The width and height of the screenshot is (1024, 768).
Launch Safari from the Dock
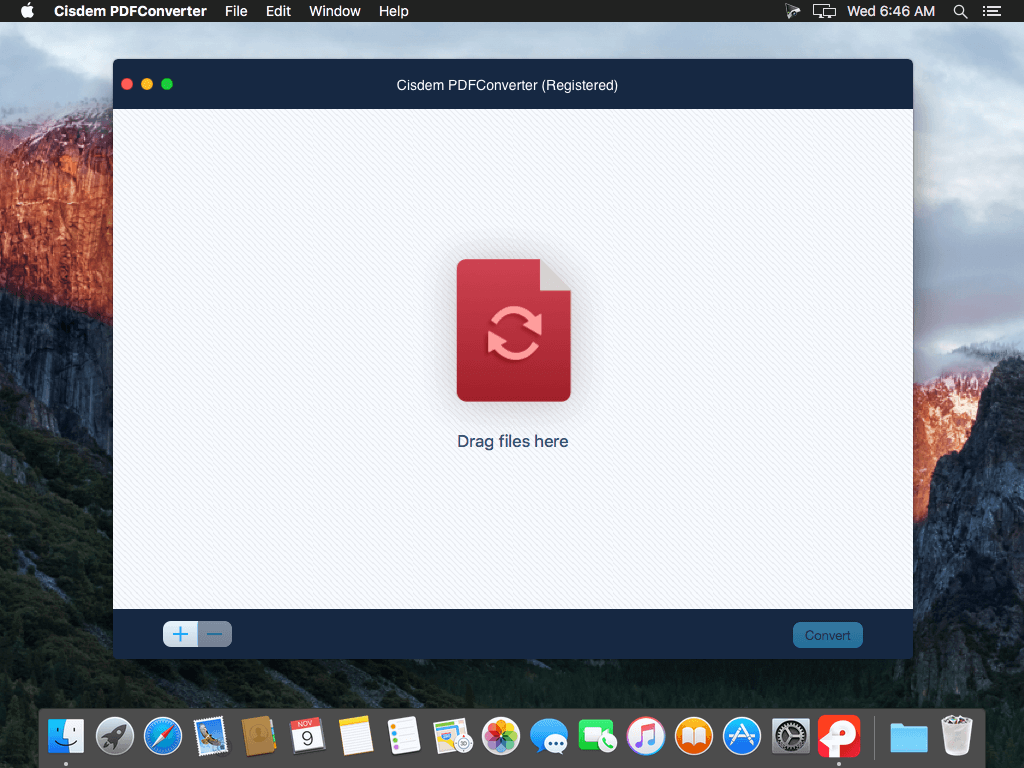[x=163, y=736]
